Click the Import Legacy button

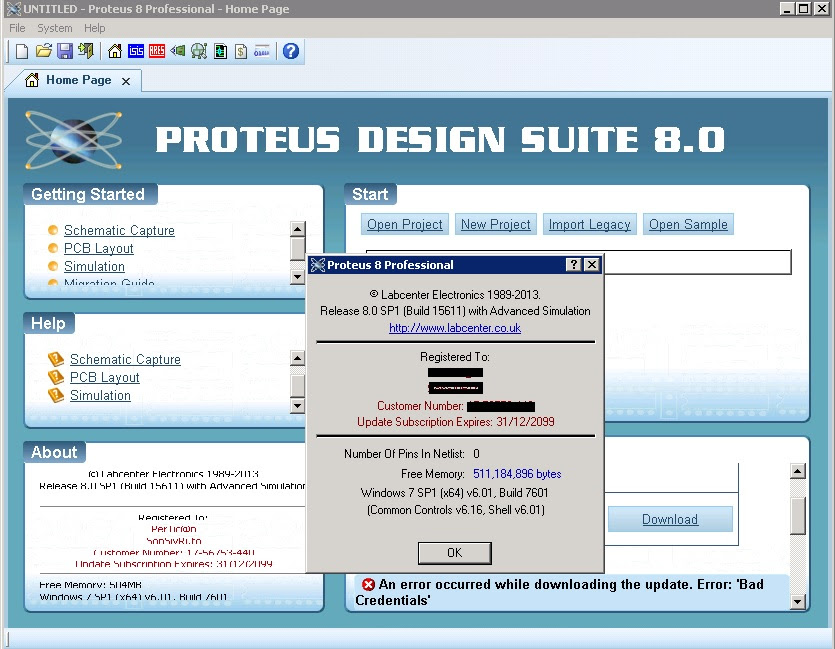(x=590, y=224)
